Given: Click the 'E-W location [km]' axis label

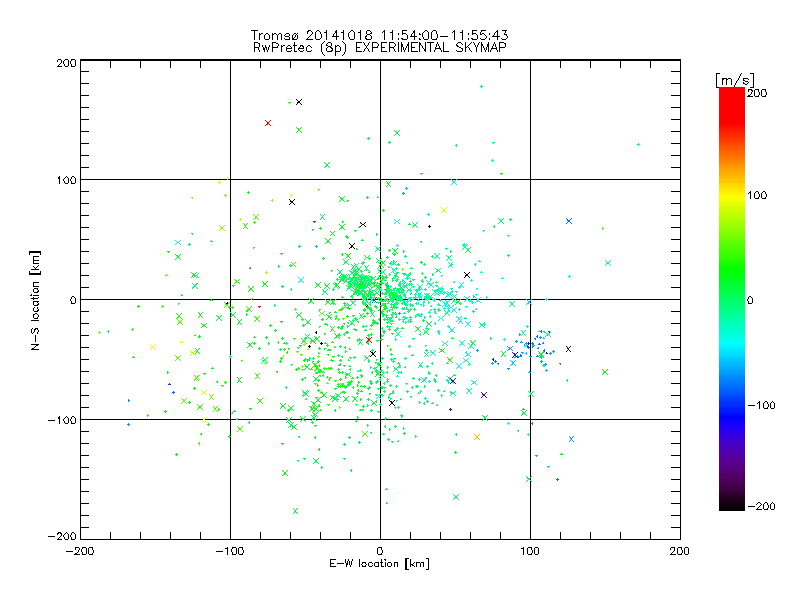Looking at the screenshot, I should point(380,564).
